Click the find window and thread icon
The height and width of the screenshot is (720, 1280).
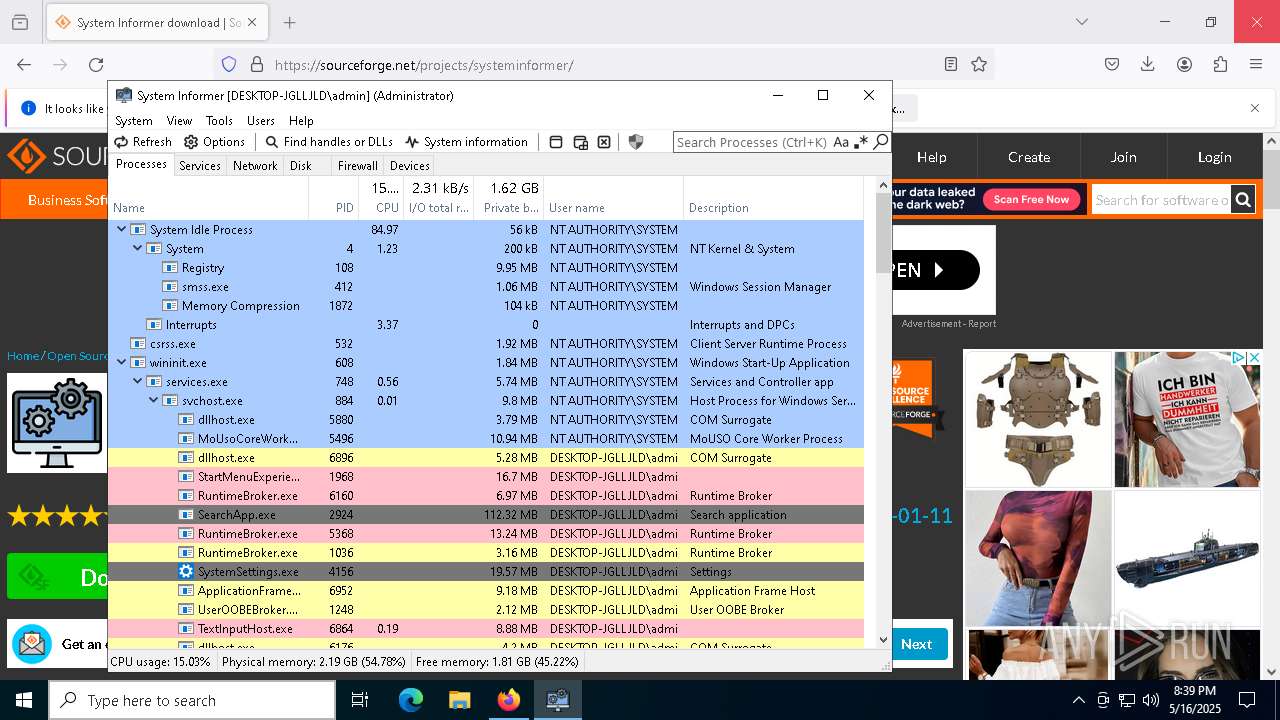pos(580,142)
